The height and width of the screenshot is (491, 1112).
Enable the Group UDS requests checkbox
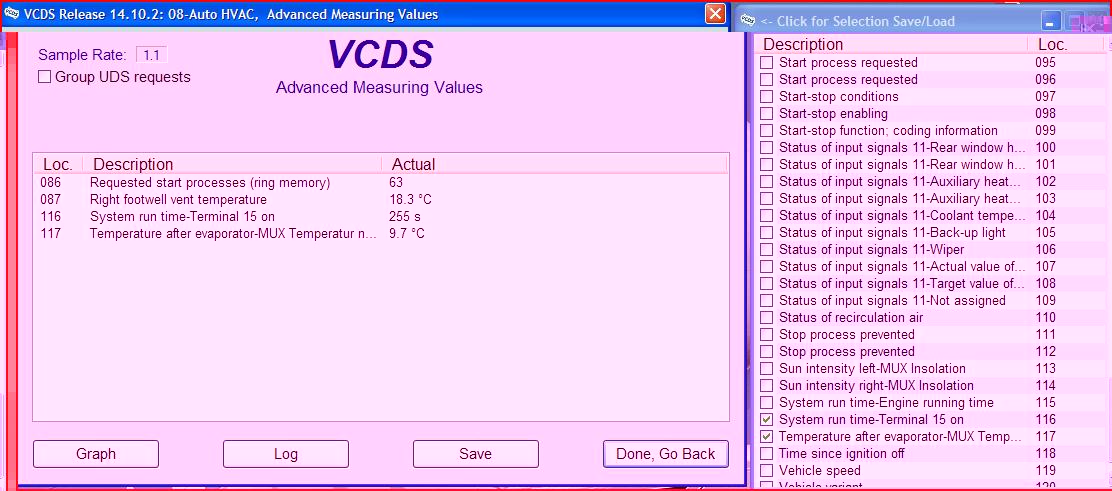pyautogui.click(x=44, y=77)
